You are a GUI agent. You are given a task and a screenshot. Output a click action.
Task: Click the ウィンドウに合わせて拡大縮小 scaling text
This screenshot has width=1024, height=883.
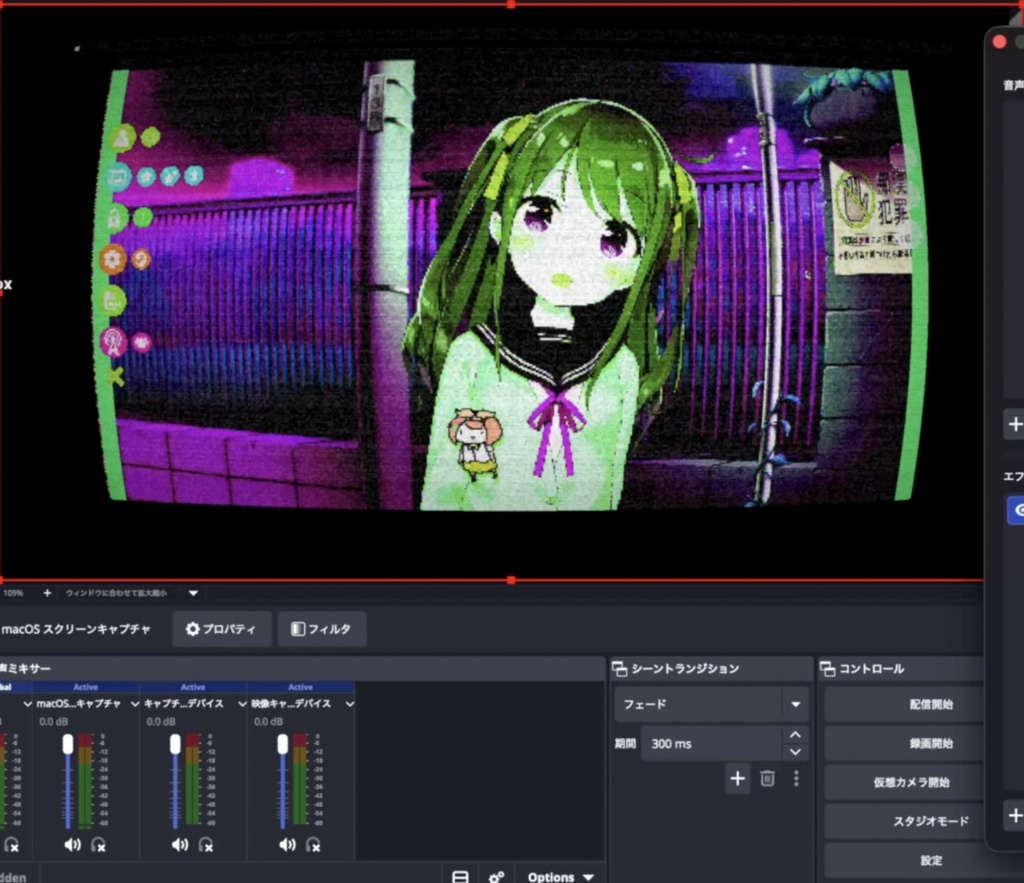116,593
